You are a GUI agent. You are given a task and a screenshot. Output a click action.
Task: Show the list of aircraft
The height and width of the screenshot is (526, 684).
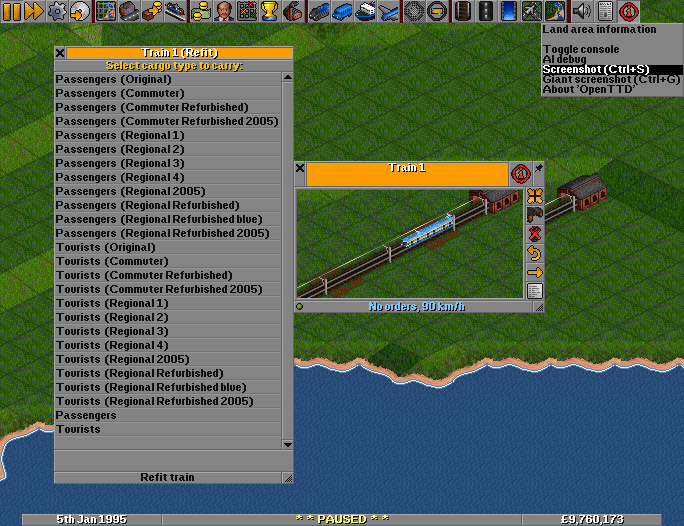pyautogui.click(x=387, y=11)
